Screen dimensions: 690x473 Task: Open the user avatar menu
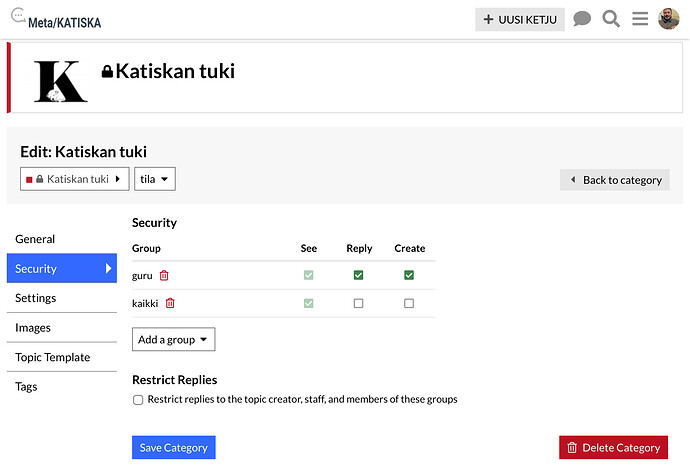click(x=668, y=19)
